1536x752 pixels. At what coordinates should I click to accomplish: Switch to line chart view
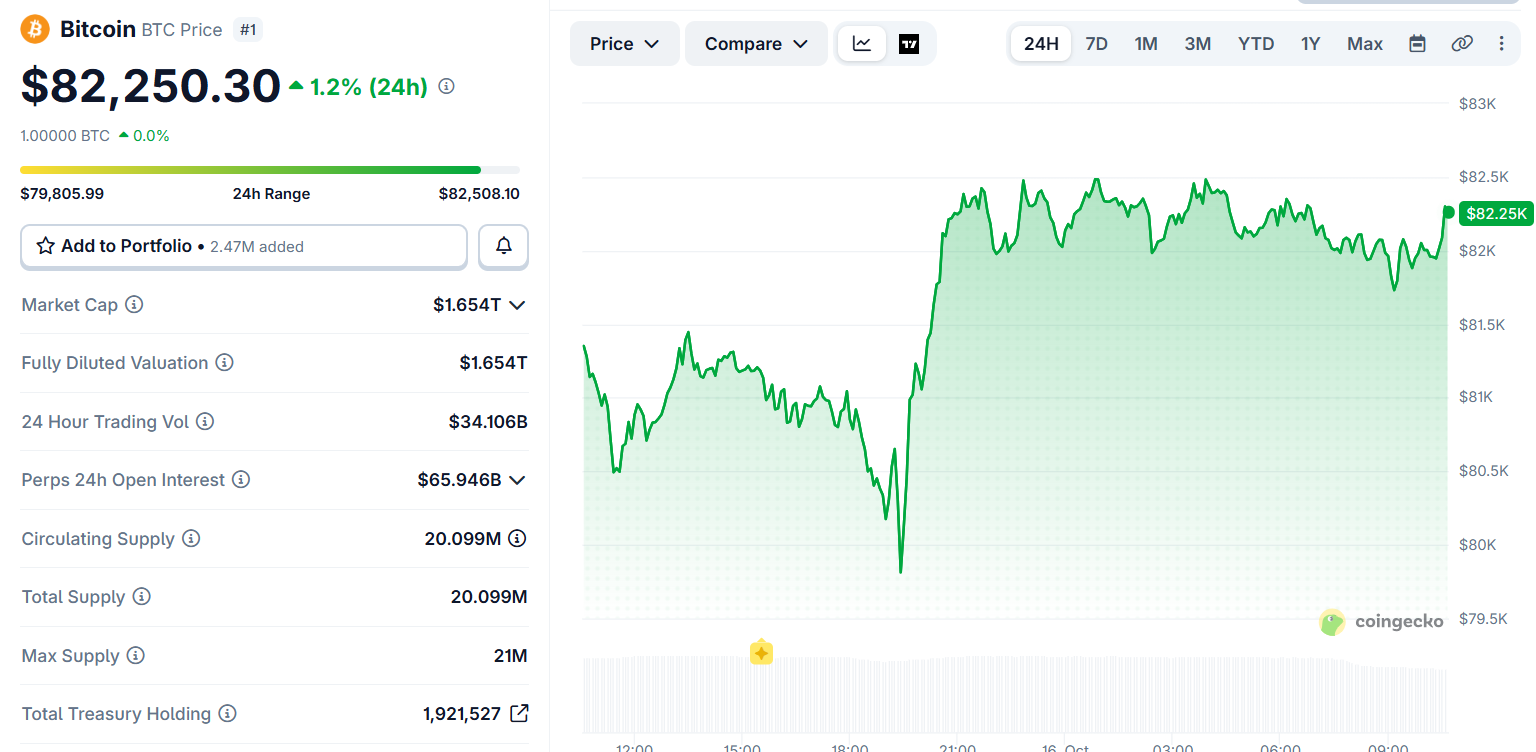coord(862,44)
